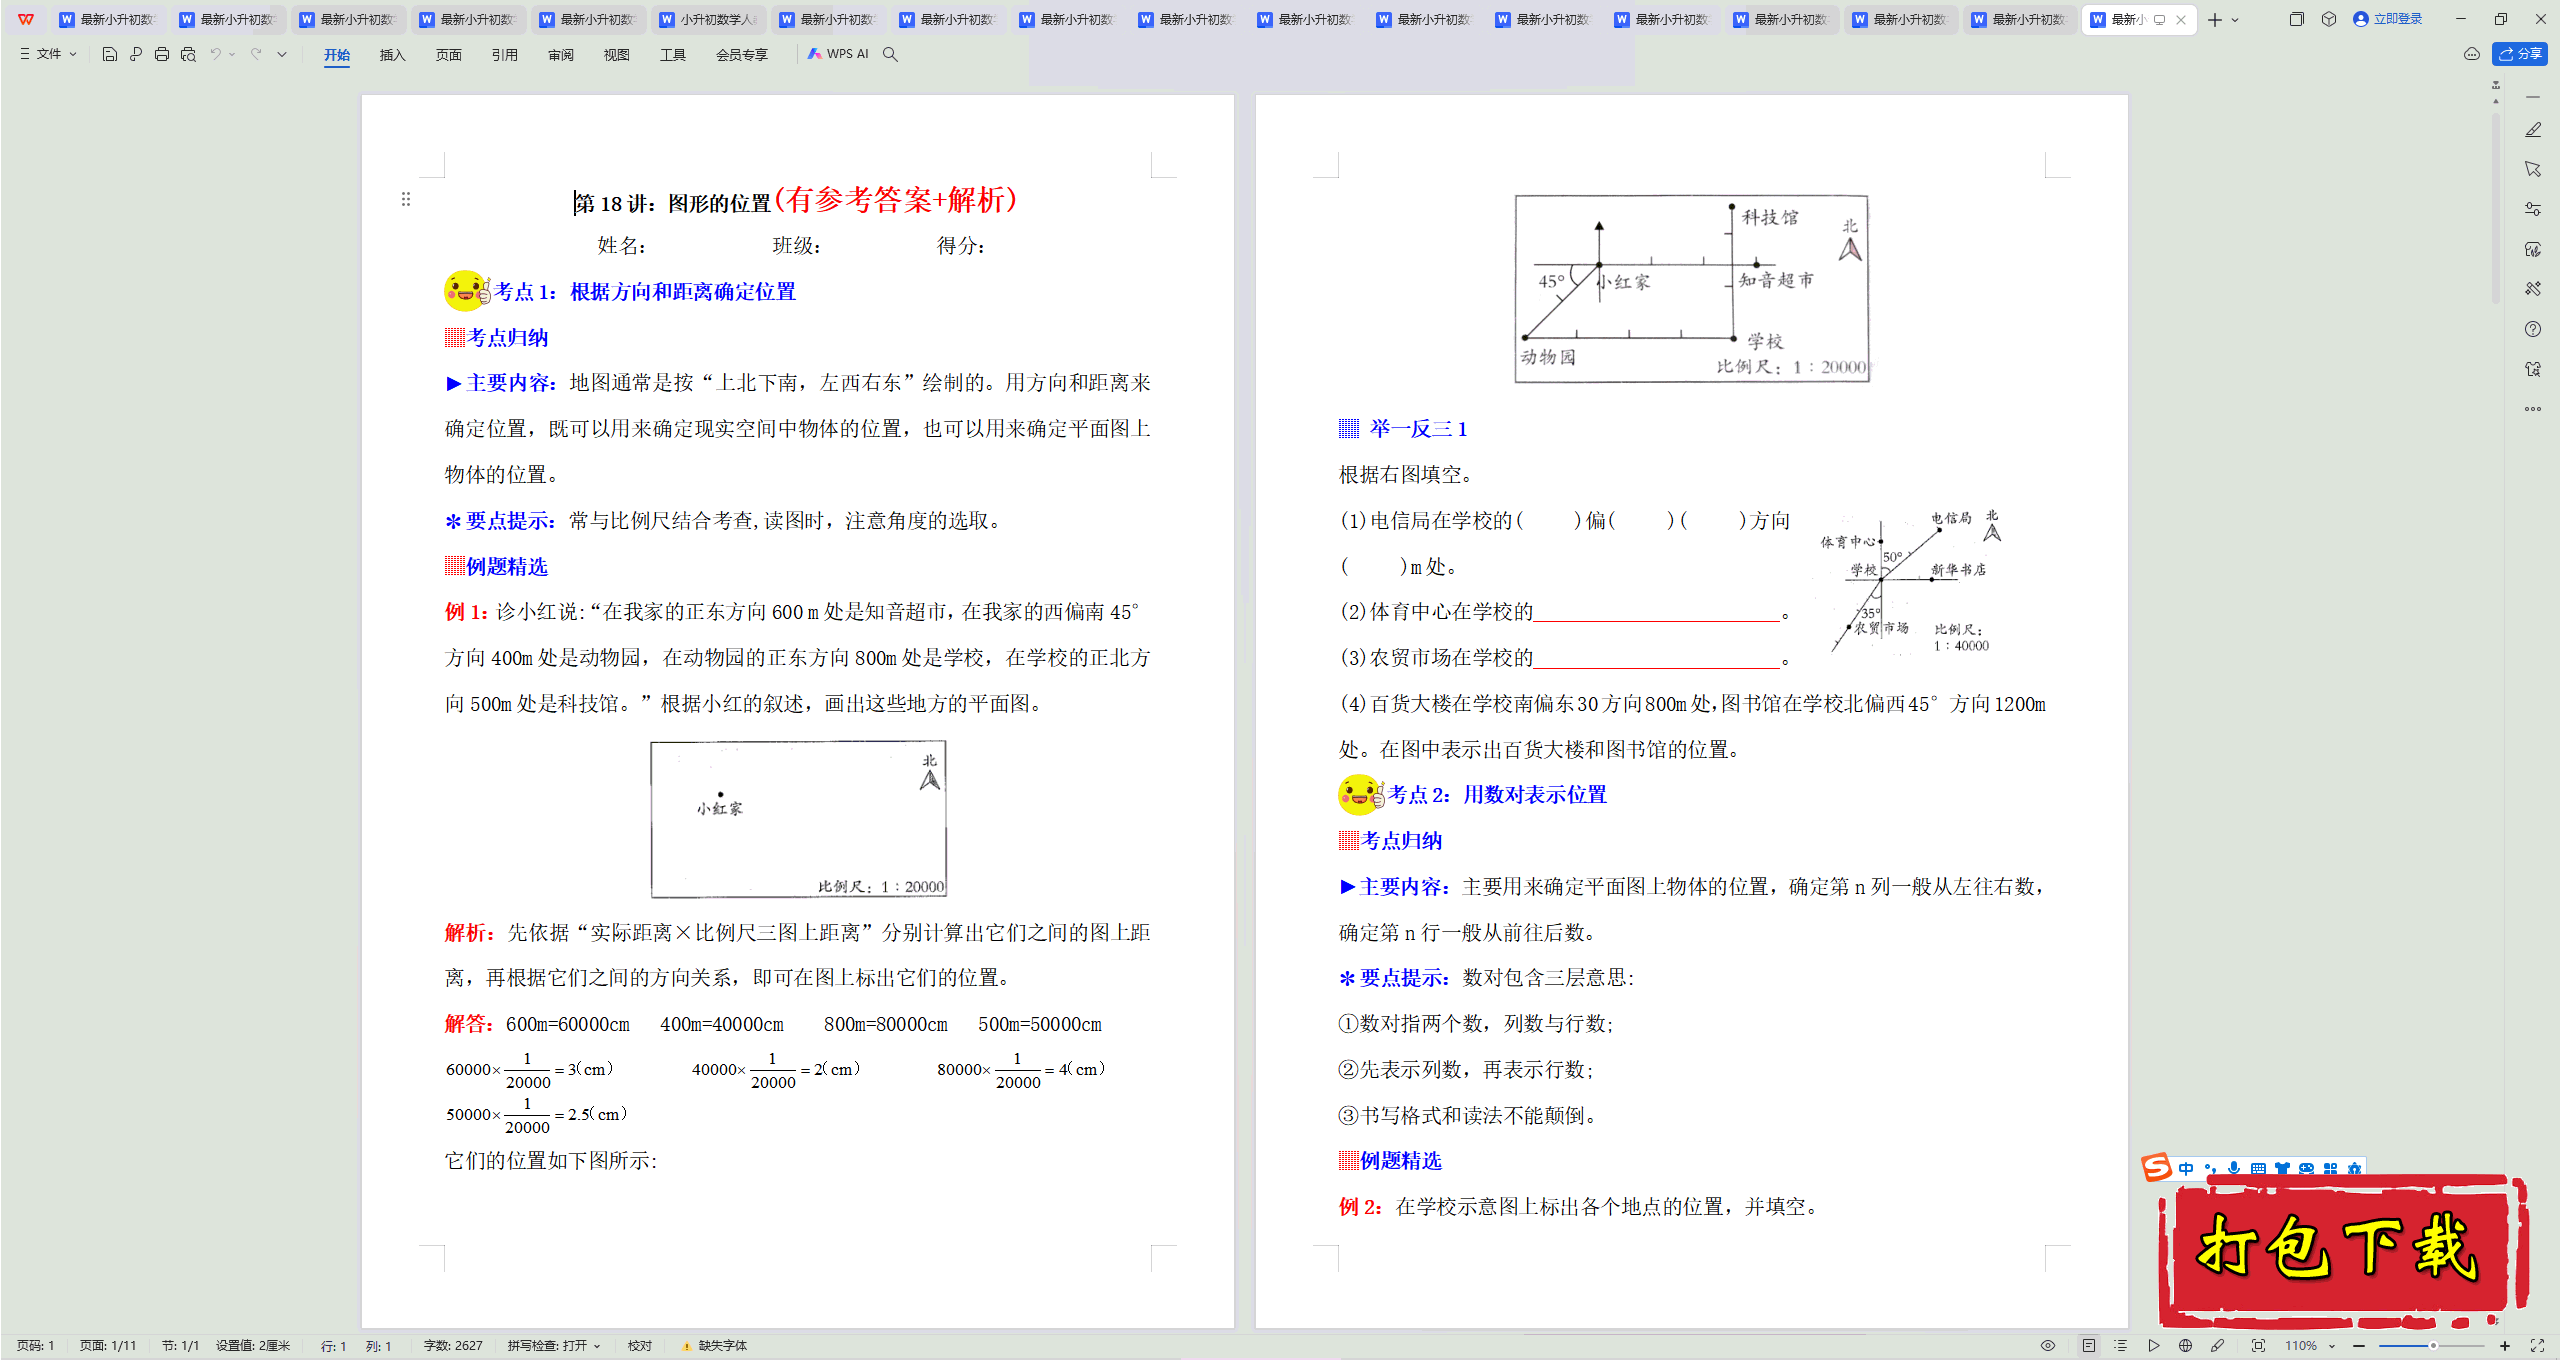
Task: Open the multi-window tab manager icon
Action: [2297, 19]
